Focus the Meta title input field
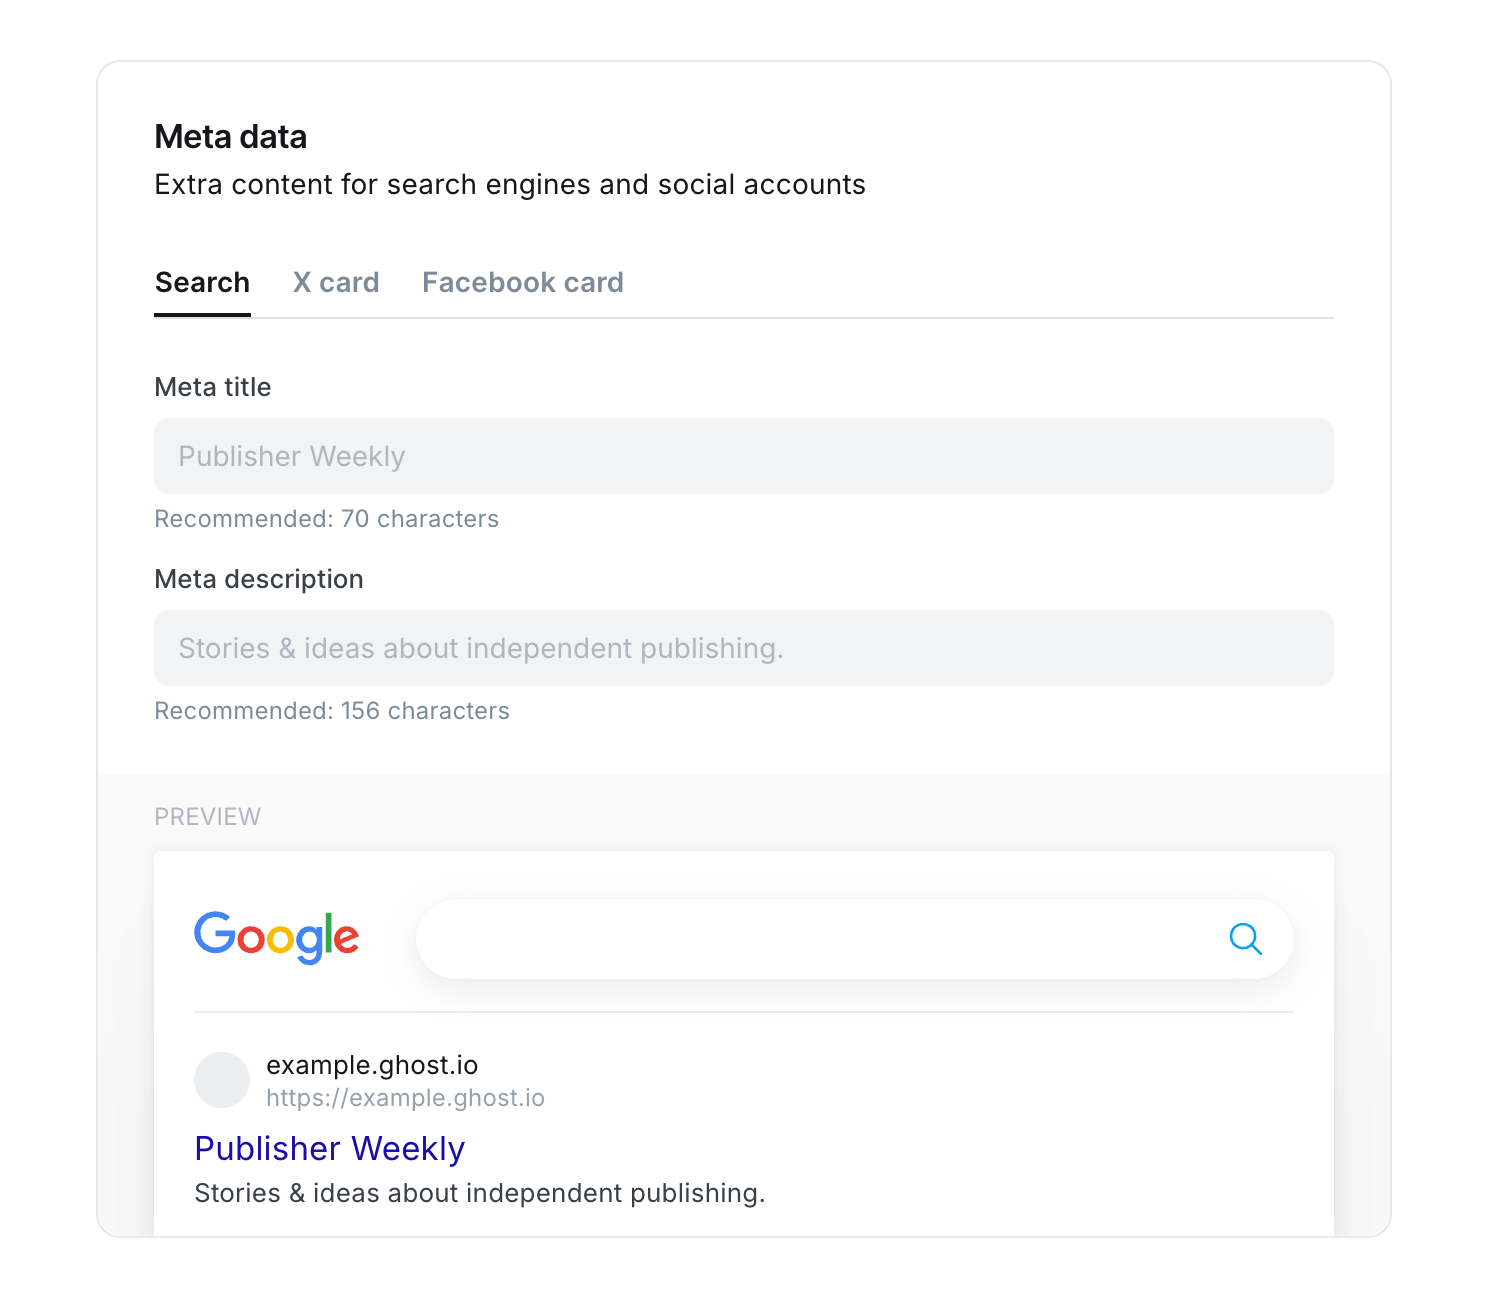1496x1296 pixels. (x=744, y=456)
